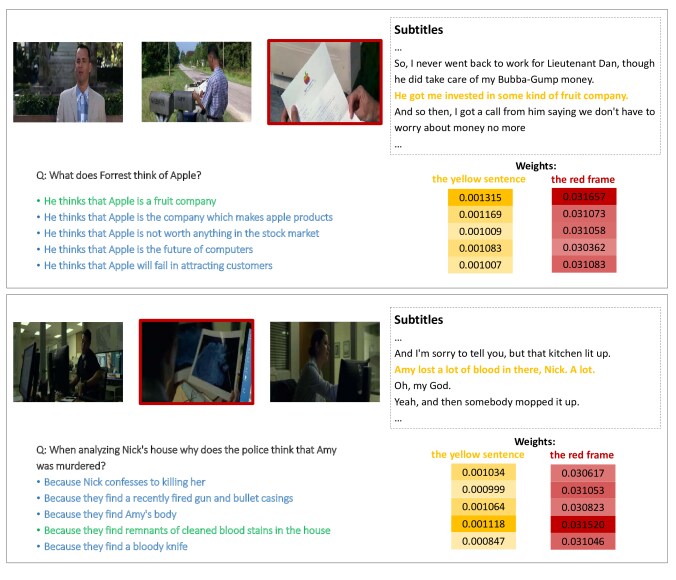The width and height of the screenshot is (676, 580).
Task: Select yellow subtitle "He got me invested in some kind of fruit company."
Action: coord(511,95)
